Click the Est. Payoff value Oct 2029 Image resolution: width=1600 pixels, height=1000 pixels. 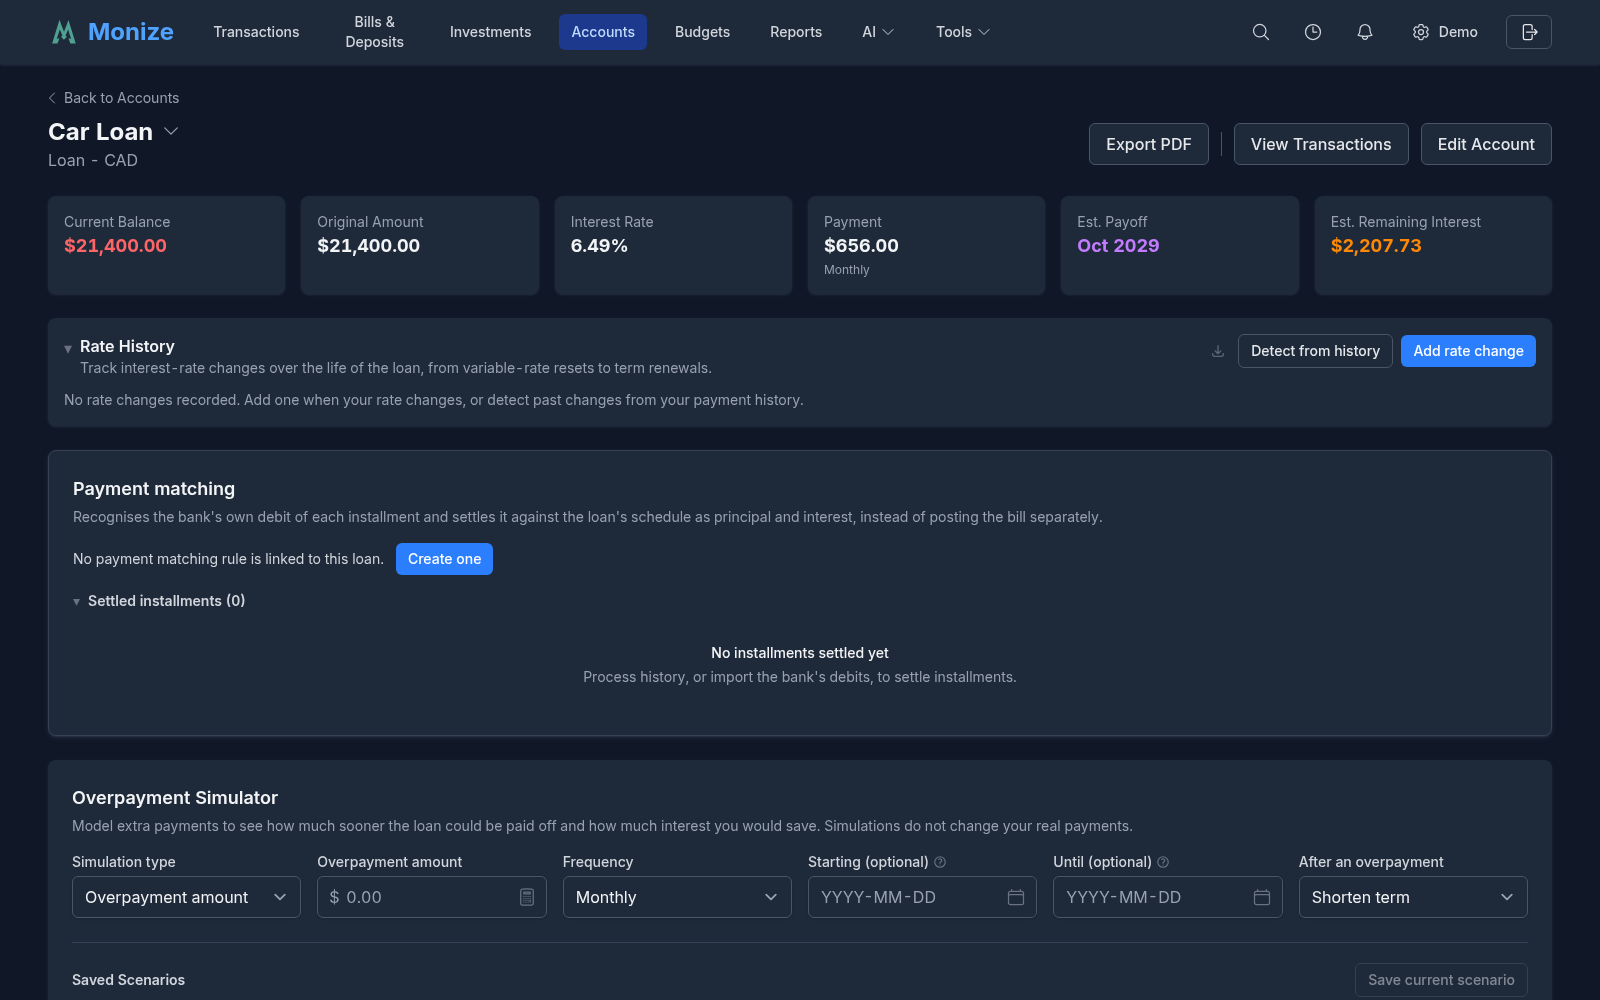click(1118, 246)
